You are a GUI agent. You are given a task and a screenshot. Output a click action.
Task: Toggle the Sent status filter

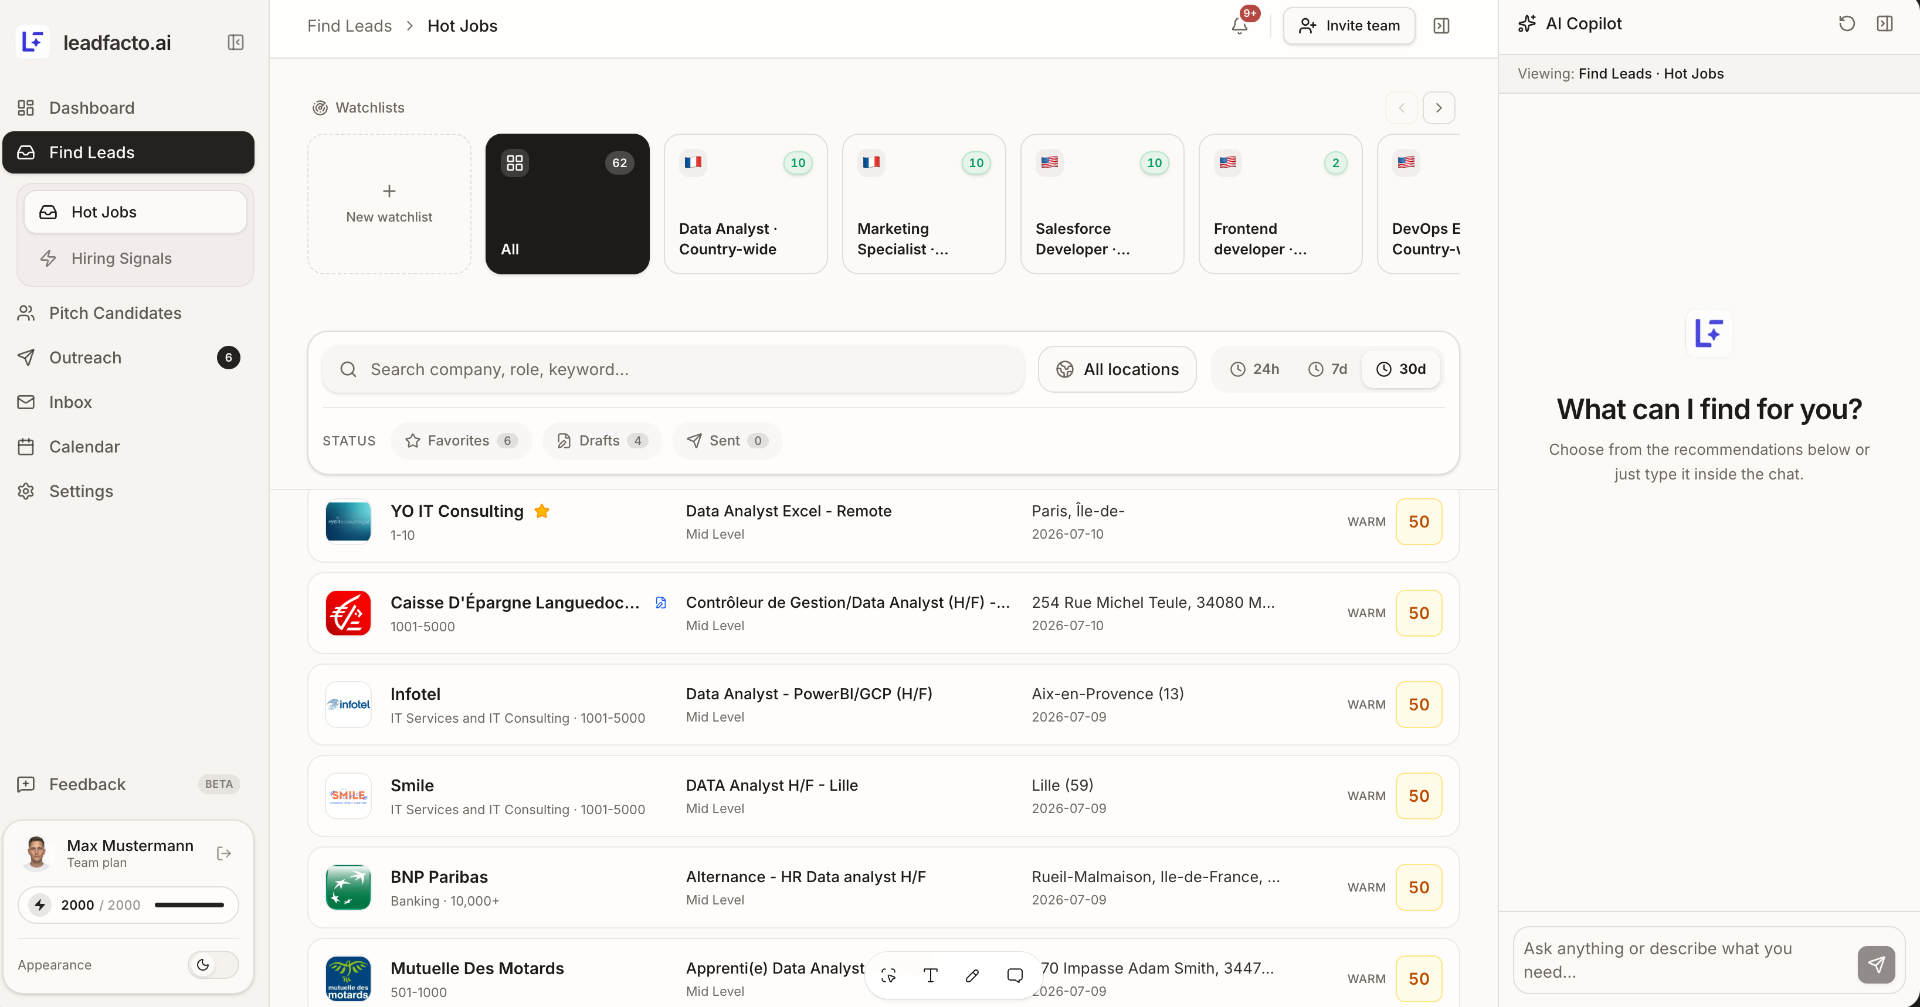pos(727,441)
